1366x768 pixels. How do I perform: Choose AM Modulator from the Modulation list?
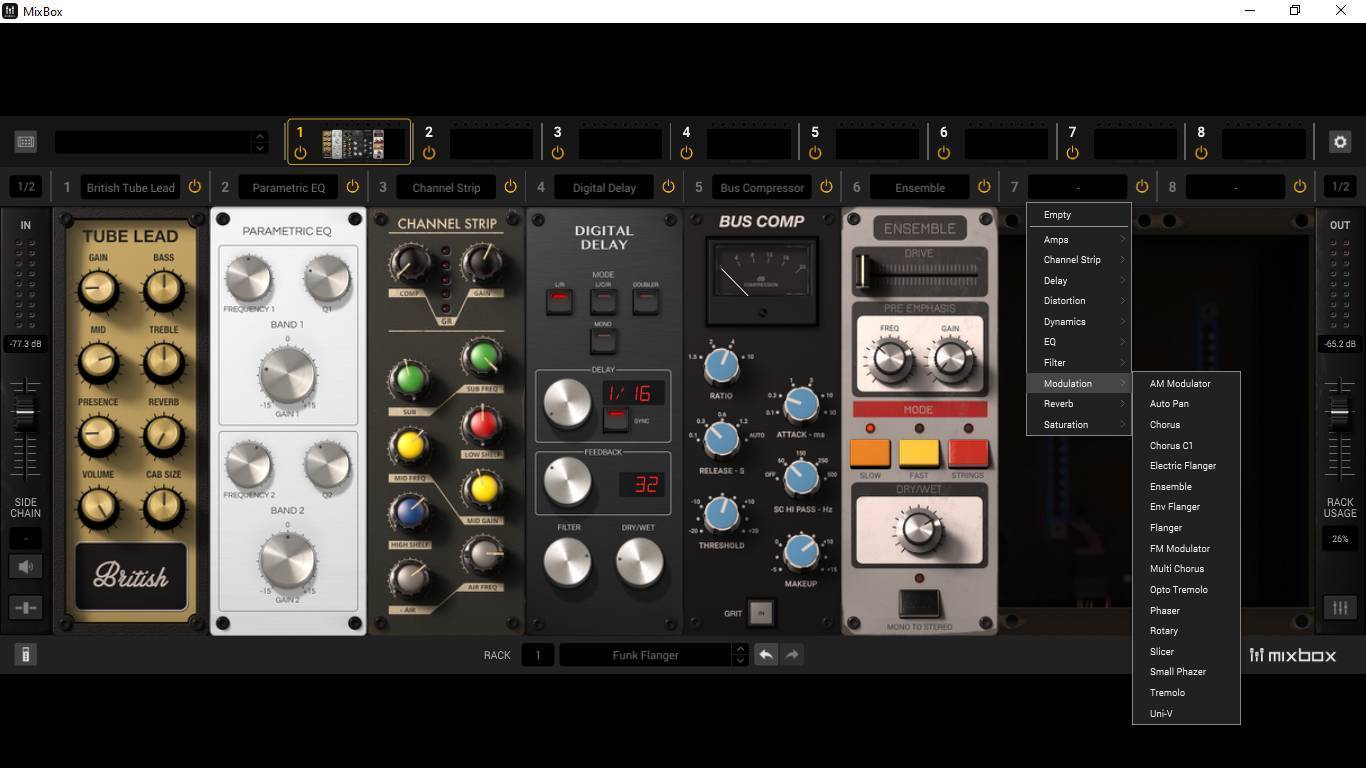click(x=1186, y=384)
